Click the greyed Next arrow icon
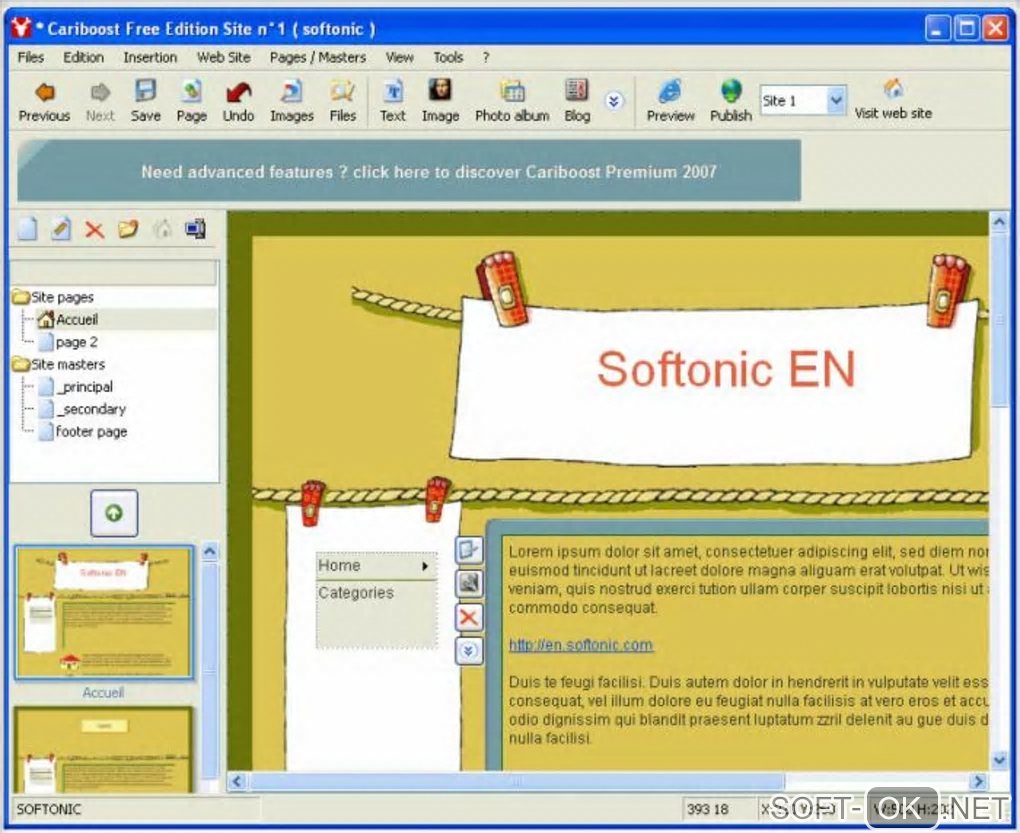Image resolution: width=1020 pixels, height=833 pixels. (x=100, y=93)
